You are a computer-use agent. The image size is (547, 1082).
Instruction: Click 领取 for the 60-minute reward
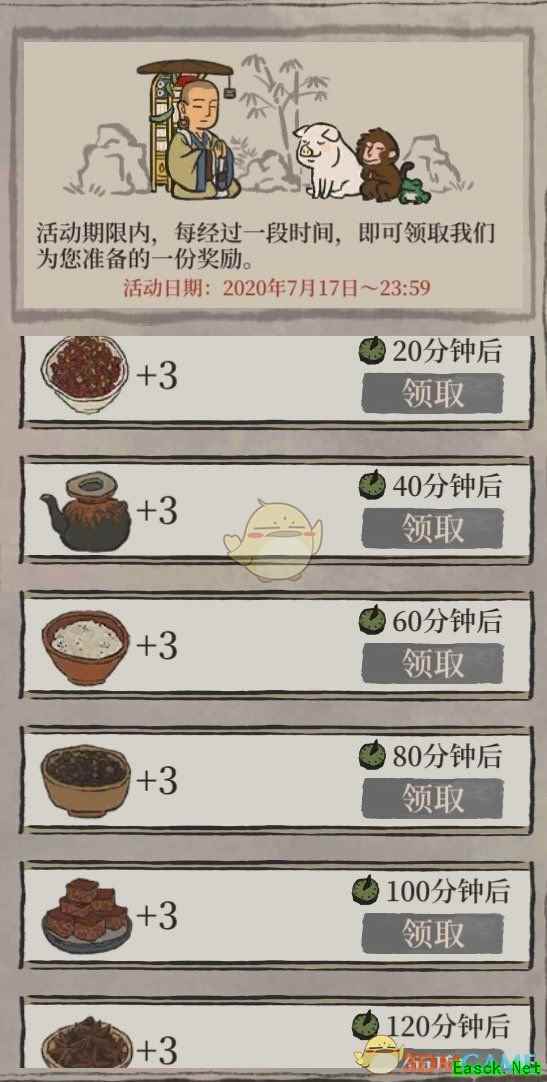432,664
